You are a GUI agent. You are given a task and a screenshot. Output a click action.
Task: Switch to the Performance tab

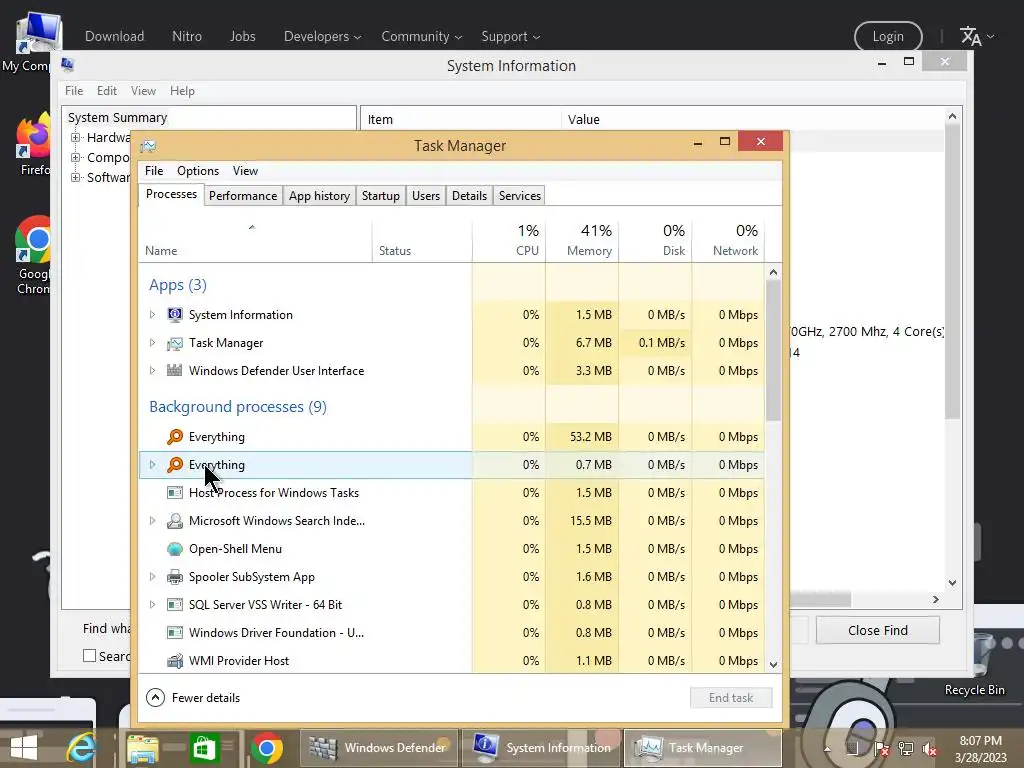click(x=243, y=196)
